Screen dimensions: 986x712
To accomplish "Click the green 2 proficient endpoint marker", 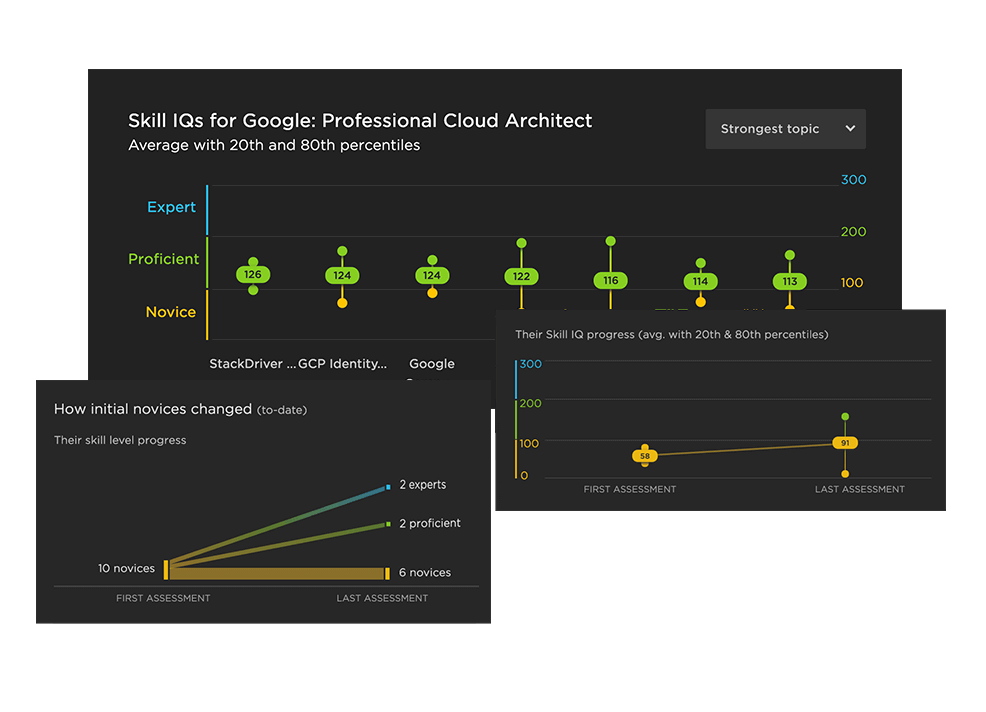I will coord(386,524).
